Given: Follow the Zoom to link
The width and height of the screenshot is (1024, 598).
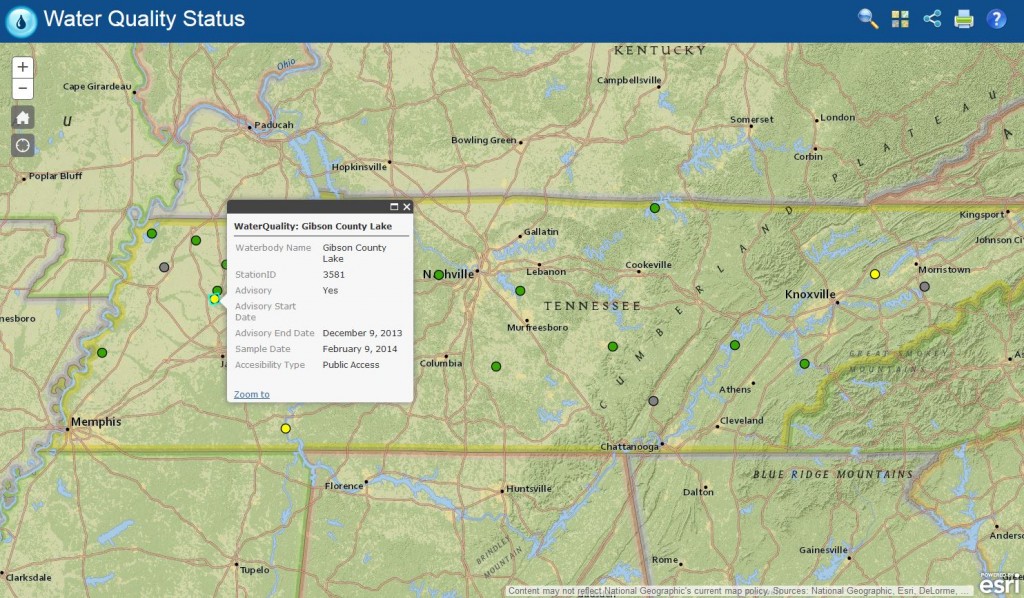Looking at the screenshot, I should [x=251, y=394].
